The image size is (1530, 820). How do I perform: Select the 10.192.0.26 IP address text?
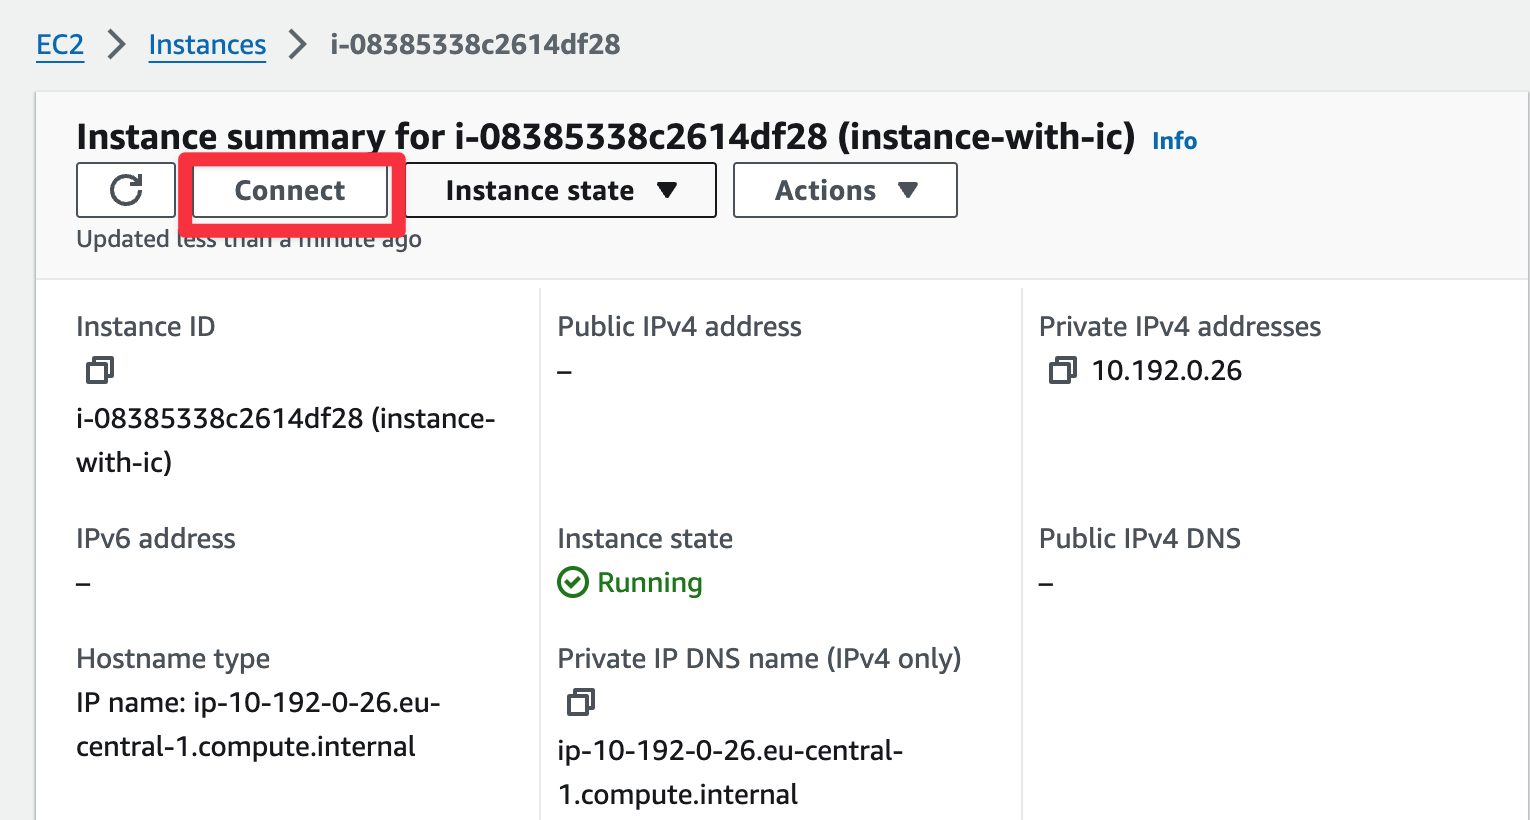1166,371
